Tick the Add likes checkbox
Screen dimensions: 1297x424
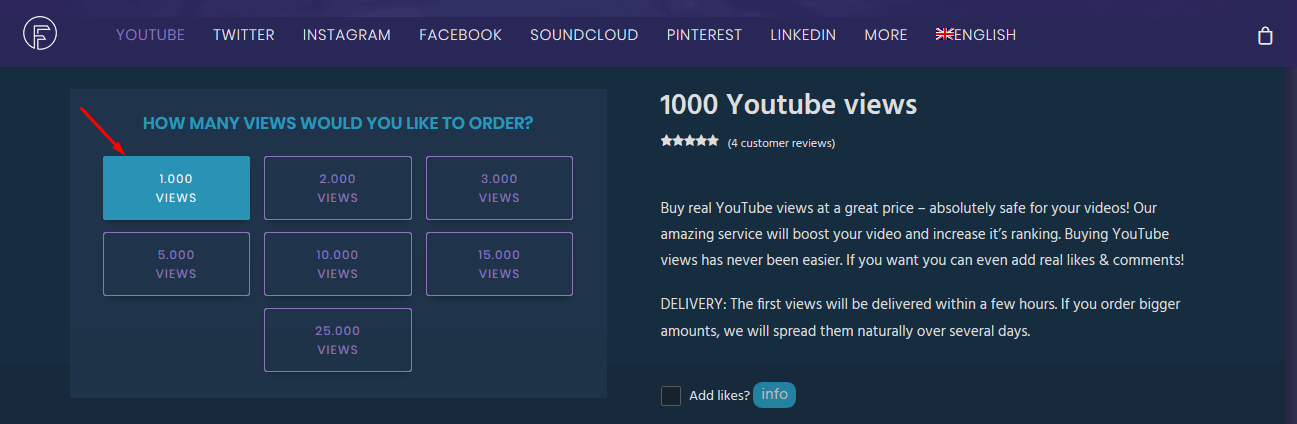tap(671, 396)
